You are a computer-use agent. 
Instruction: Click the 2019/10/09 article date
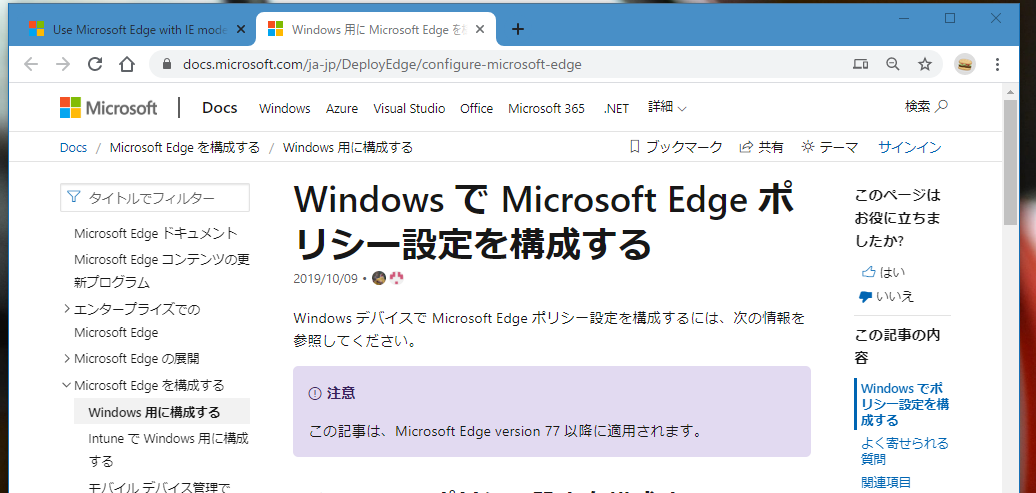pos(325,278)
